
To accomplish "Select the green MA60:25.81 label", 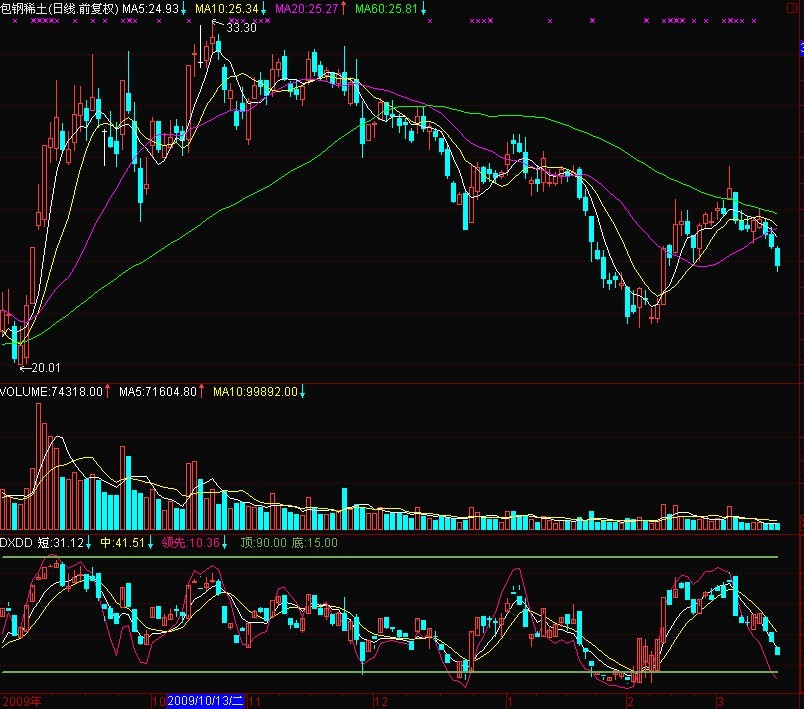I will tap(387, 9).
